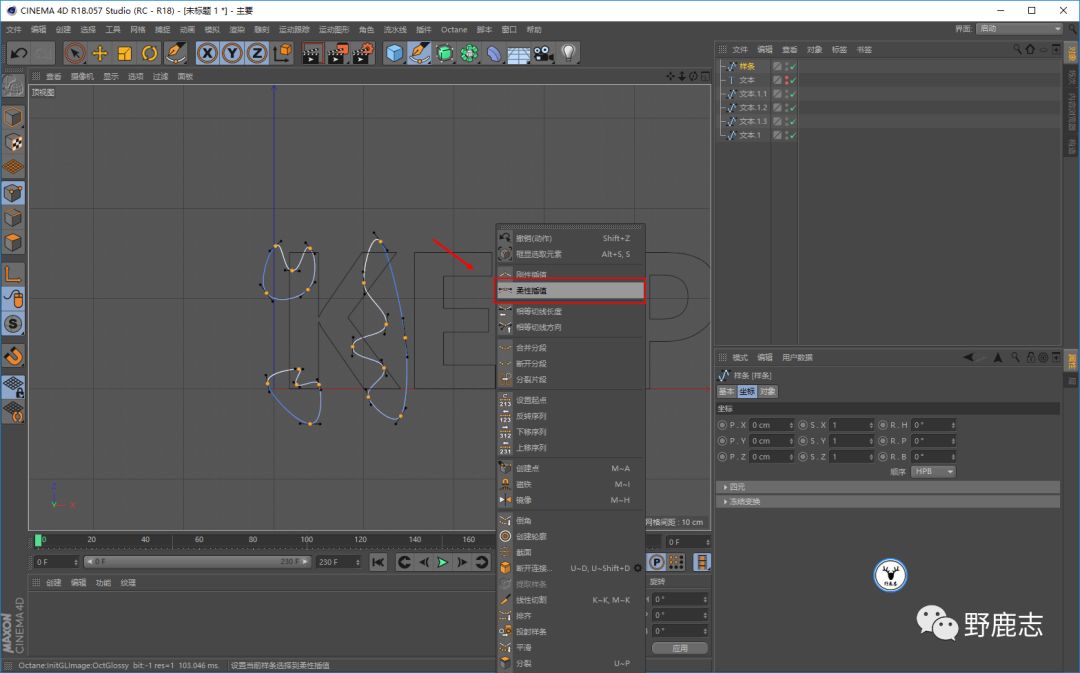Toggle the X axis lock
This screenshot has width=1080, height=673.
click(207, 53)
